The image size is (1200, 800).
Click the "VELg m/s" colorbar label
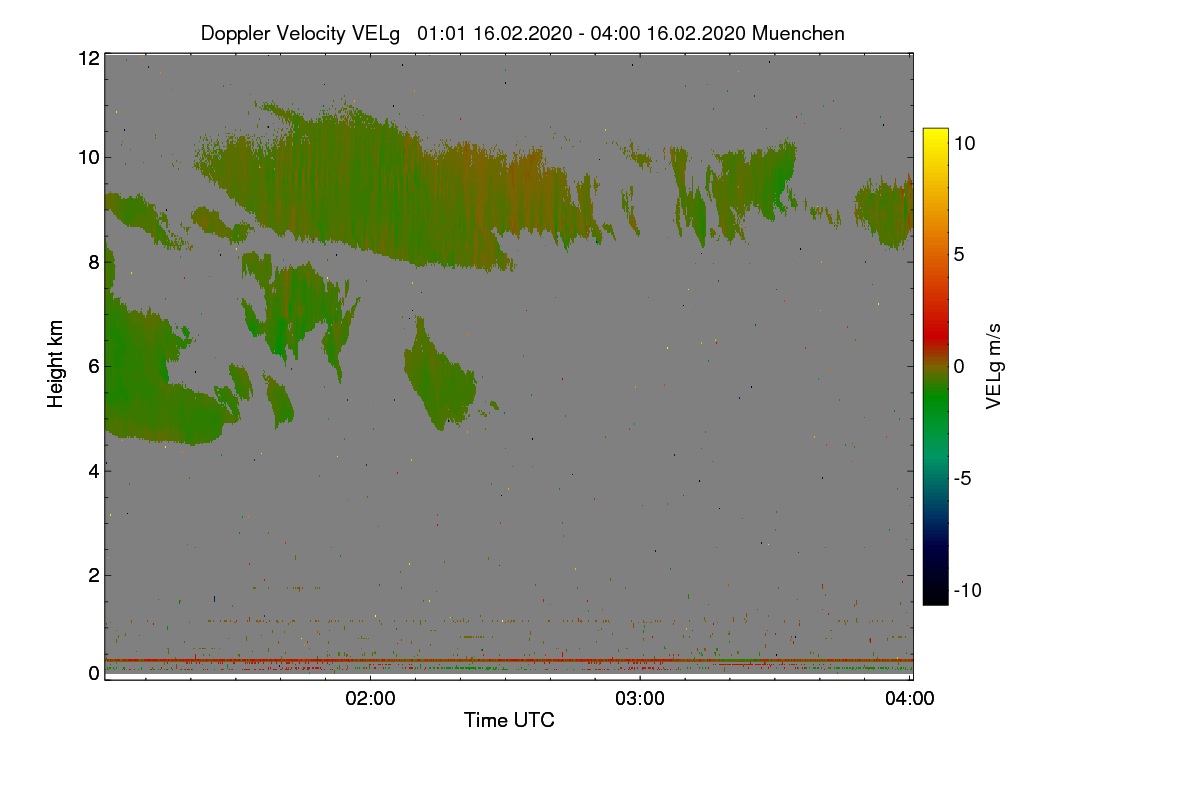point(994,366)
